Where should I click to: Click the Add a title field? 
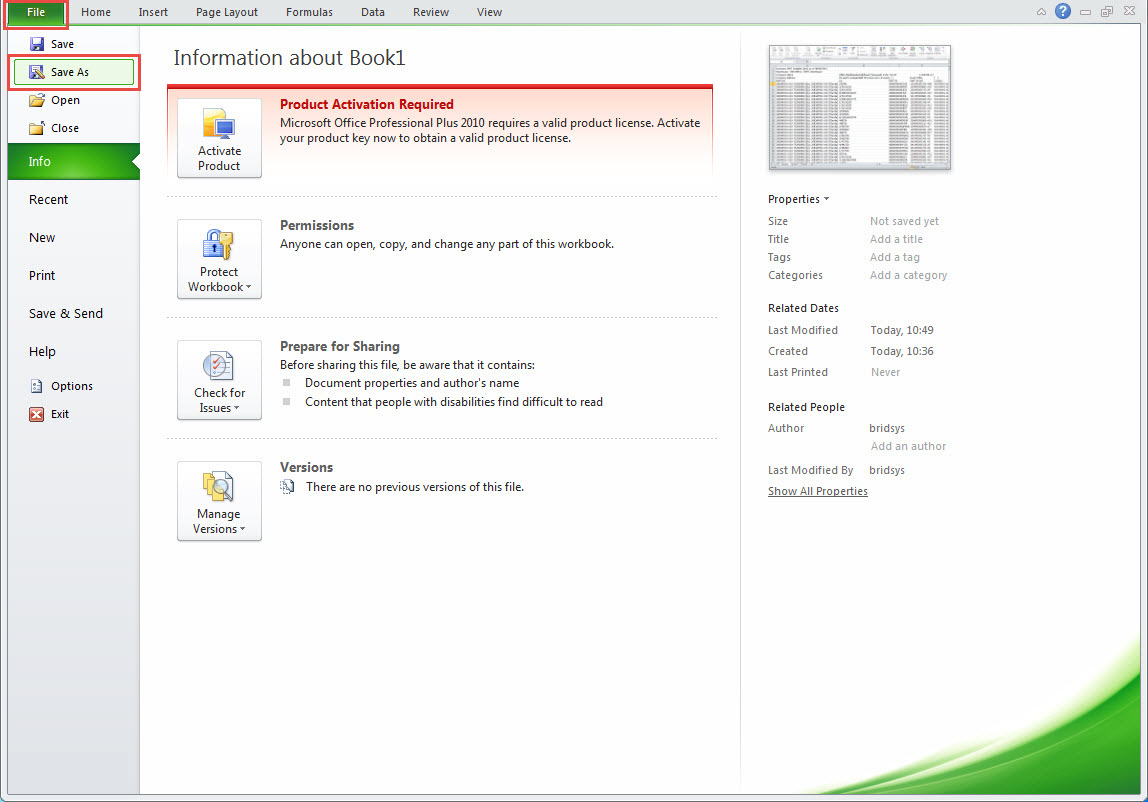pyautogui.click(x=896, y=240)
